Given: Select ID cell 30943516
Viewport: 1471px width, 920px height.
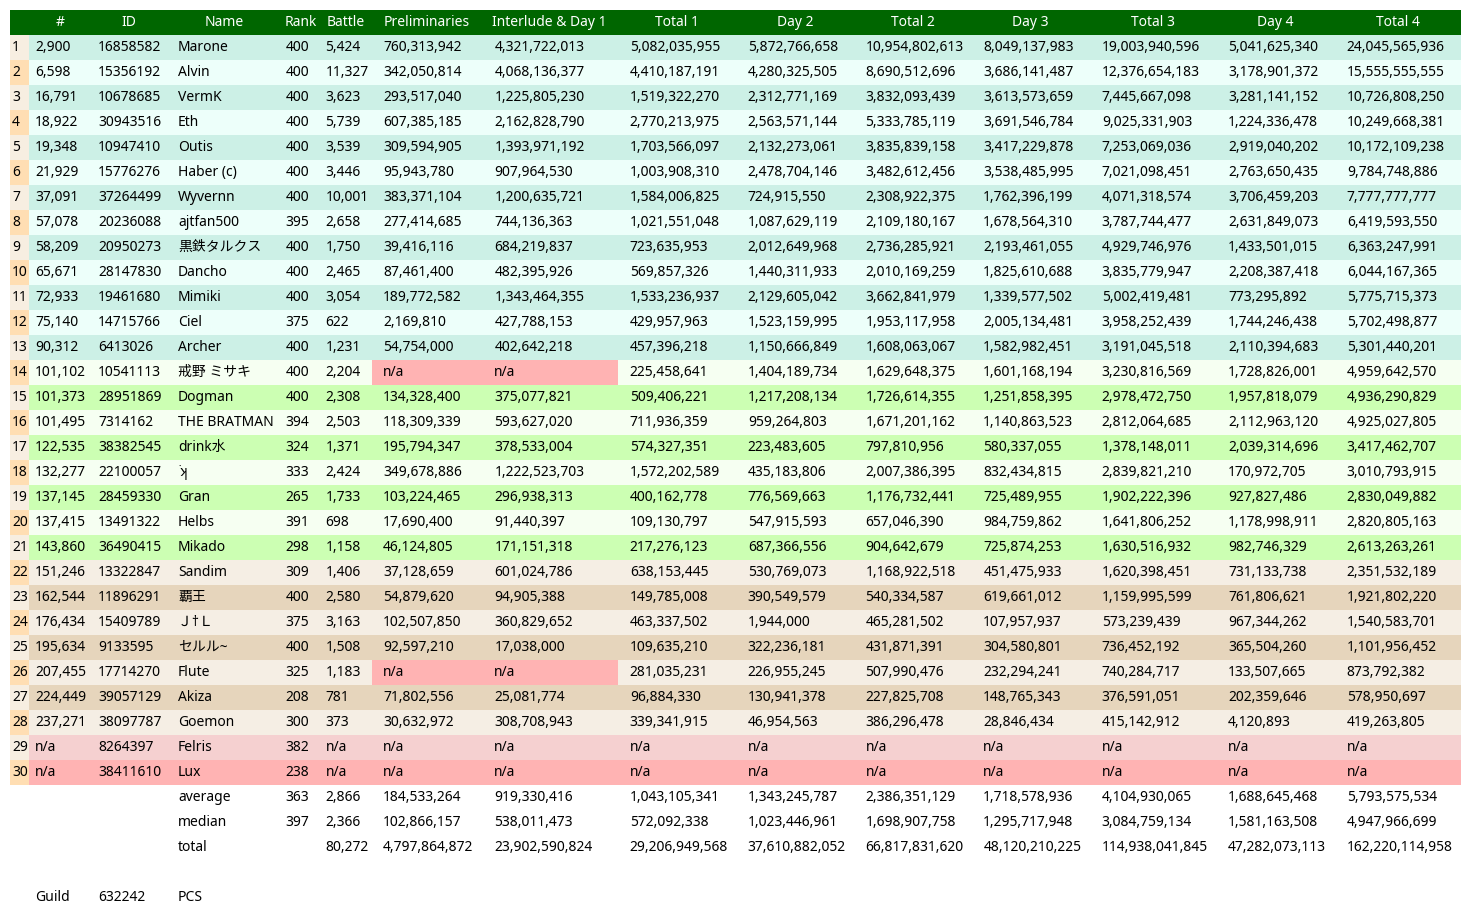Looking at the screenshot, I should tap(129, 121).
